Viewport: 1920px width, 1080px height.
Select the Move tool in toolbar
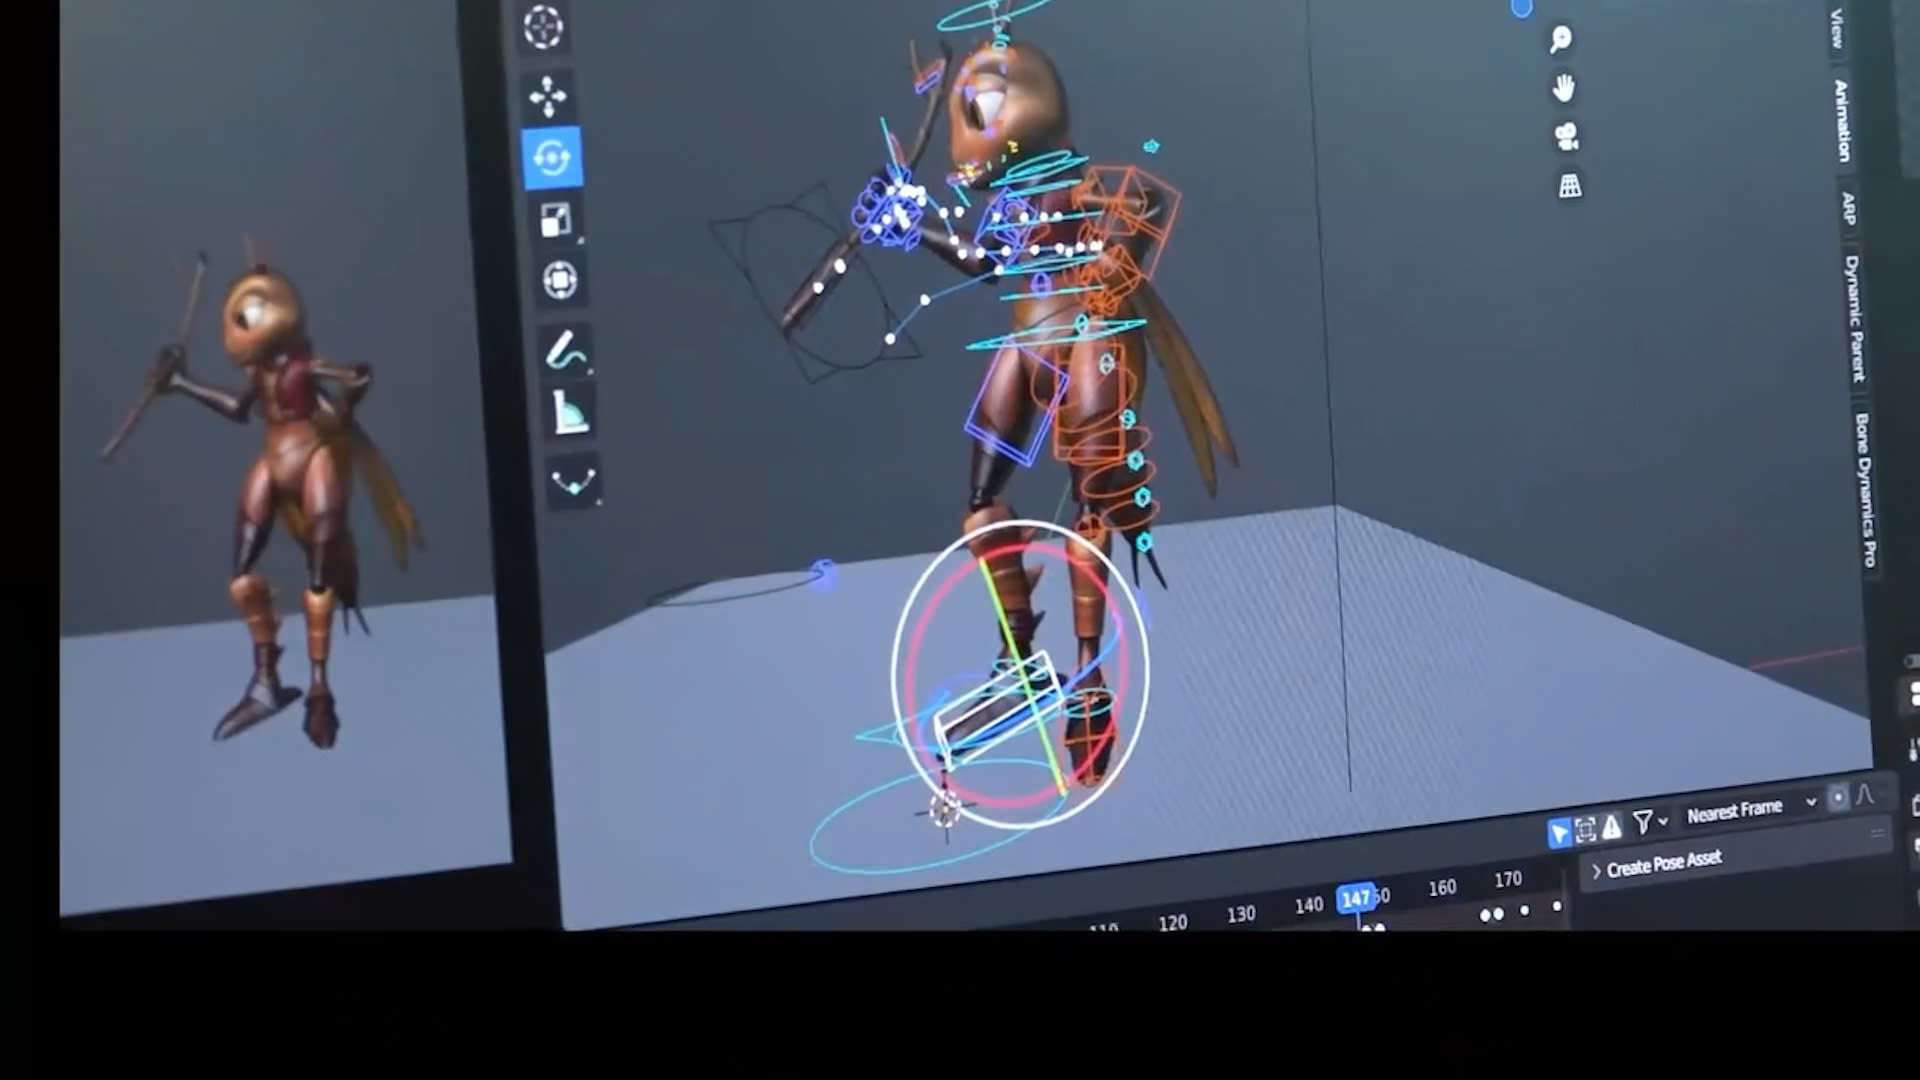547,97
